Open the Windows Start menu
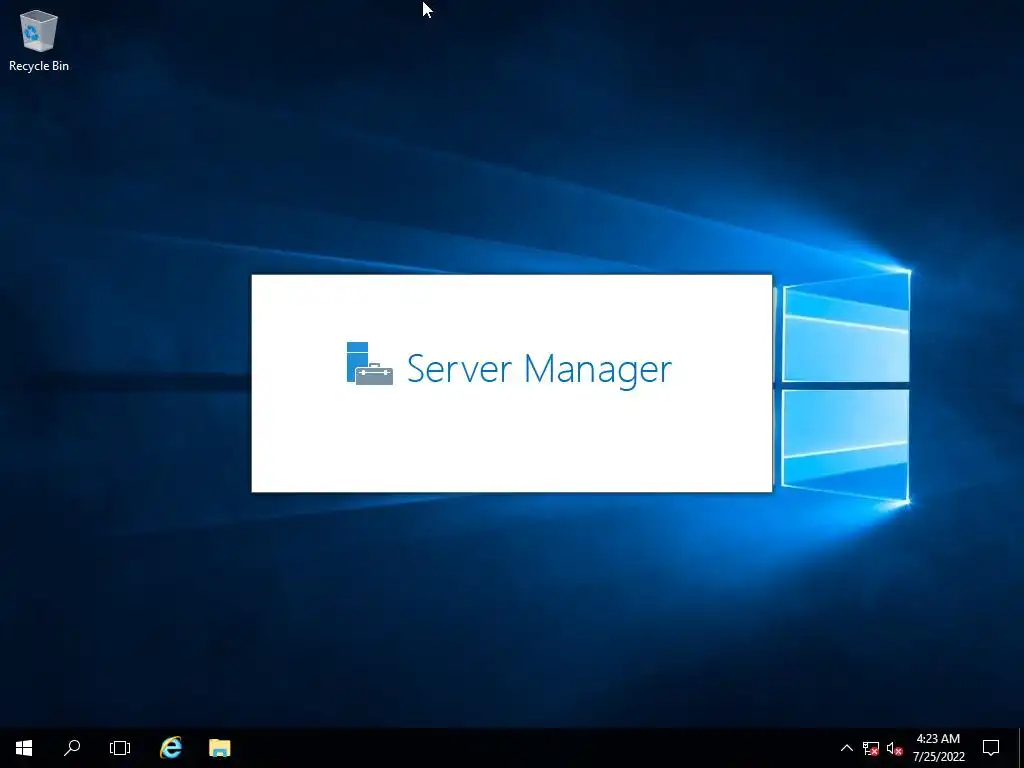The image size is (1024, 768). coord(24,748)
